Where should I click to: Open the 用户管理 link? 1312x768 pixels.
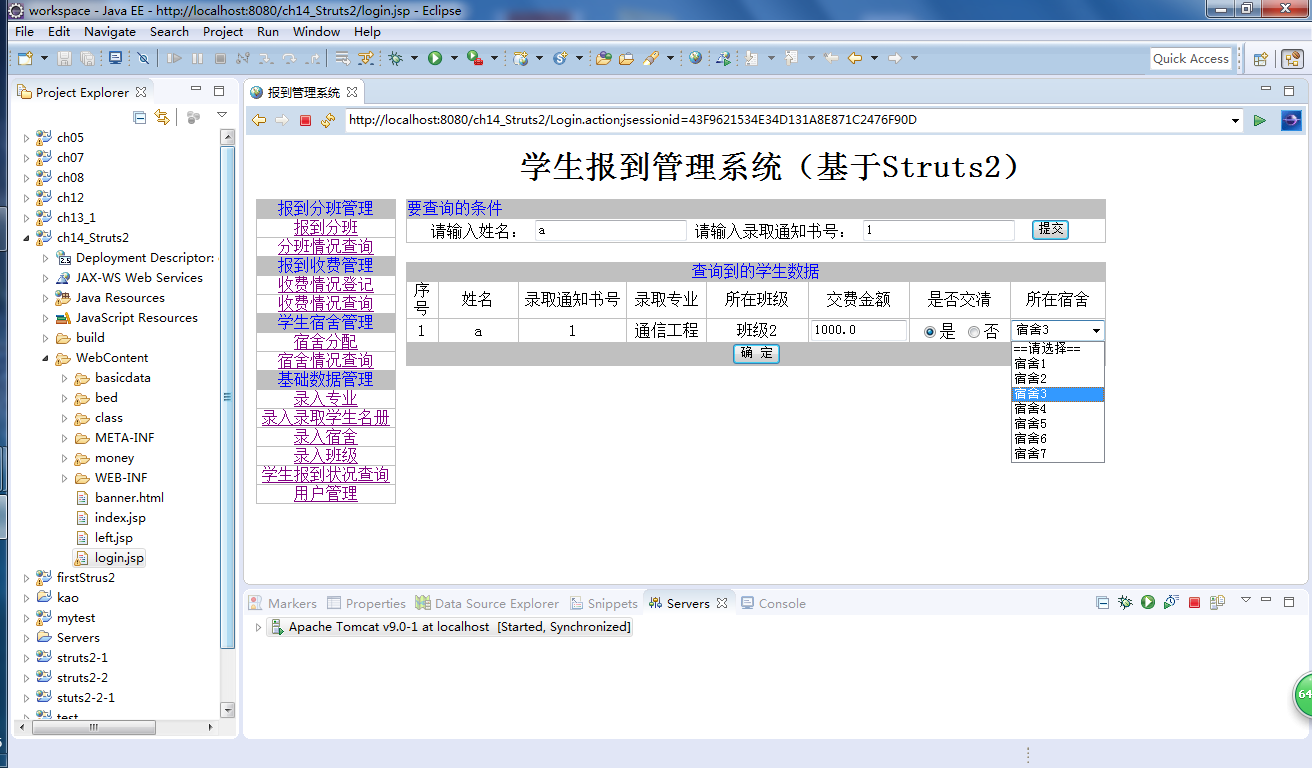[325, 493]
